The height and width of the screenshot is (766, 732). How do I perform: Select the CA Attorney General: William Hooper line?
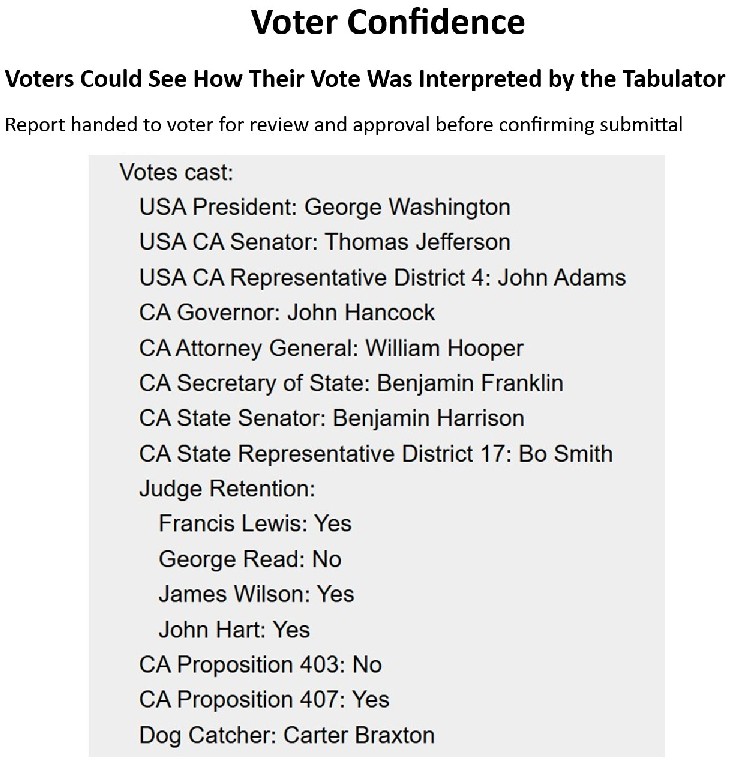331,348
